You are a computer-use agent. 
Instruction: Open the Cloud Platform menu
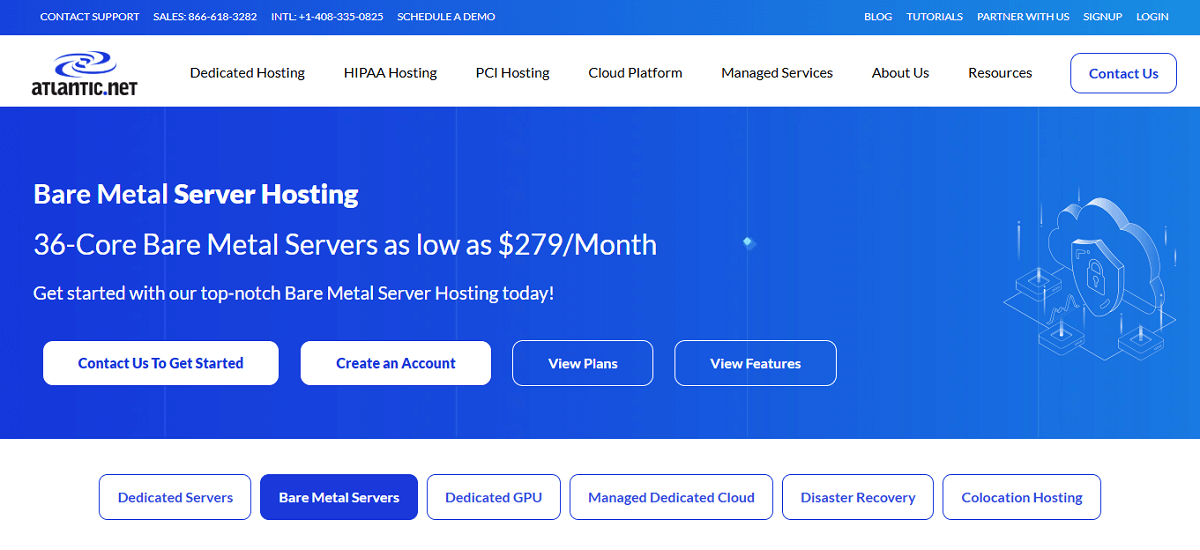pyautogui.click(x=636, y=73)
